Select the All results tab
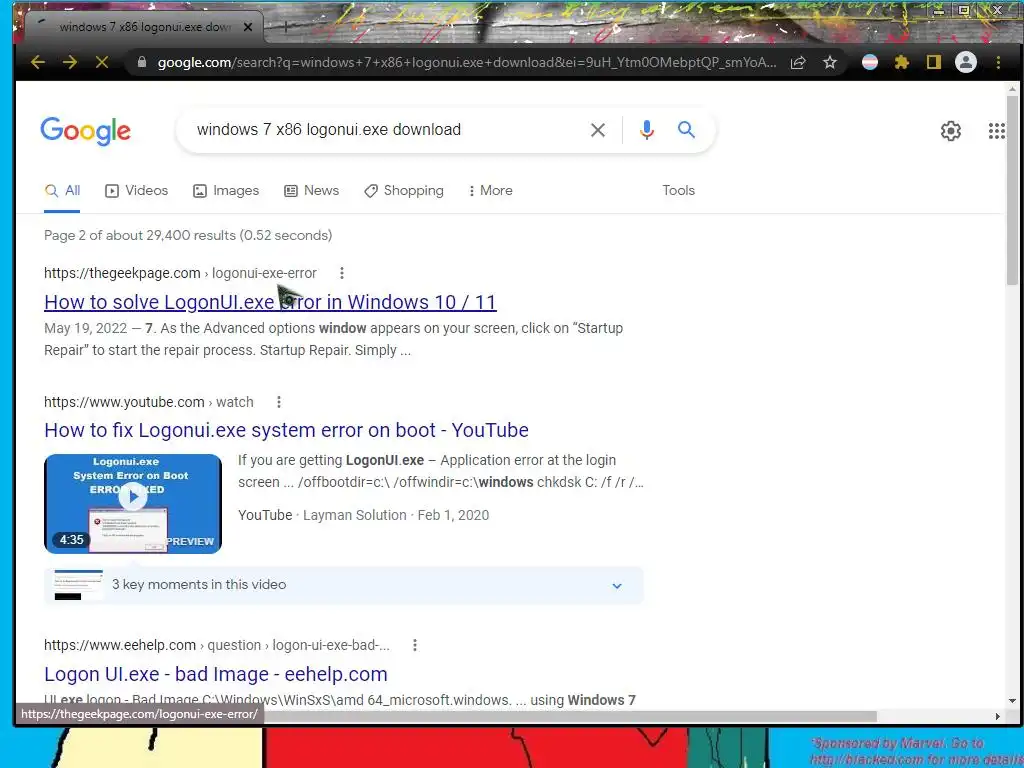Viewport: 1024px width, 768px height. pos(62,191)
